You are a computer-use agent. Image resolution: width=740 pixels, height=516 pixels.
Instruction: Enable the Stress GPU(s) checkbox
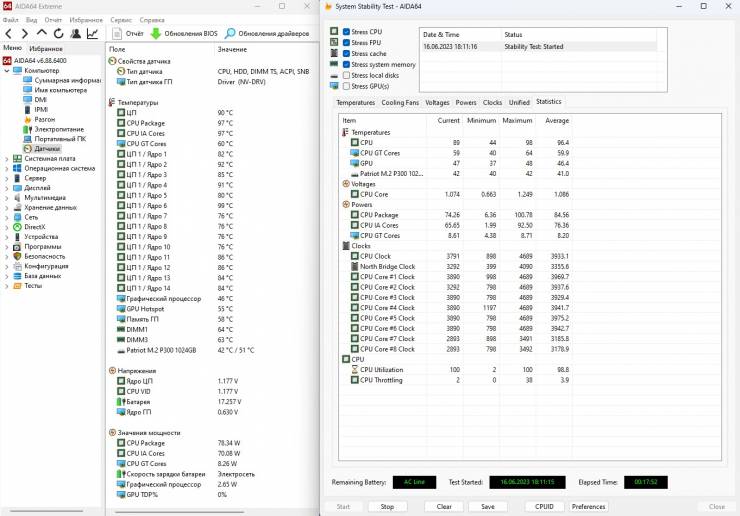click(346, 86)
